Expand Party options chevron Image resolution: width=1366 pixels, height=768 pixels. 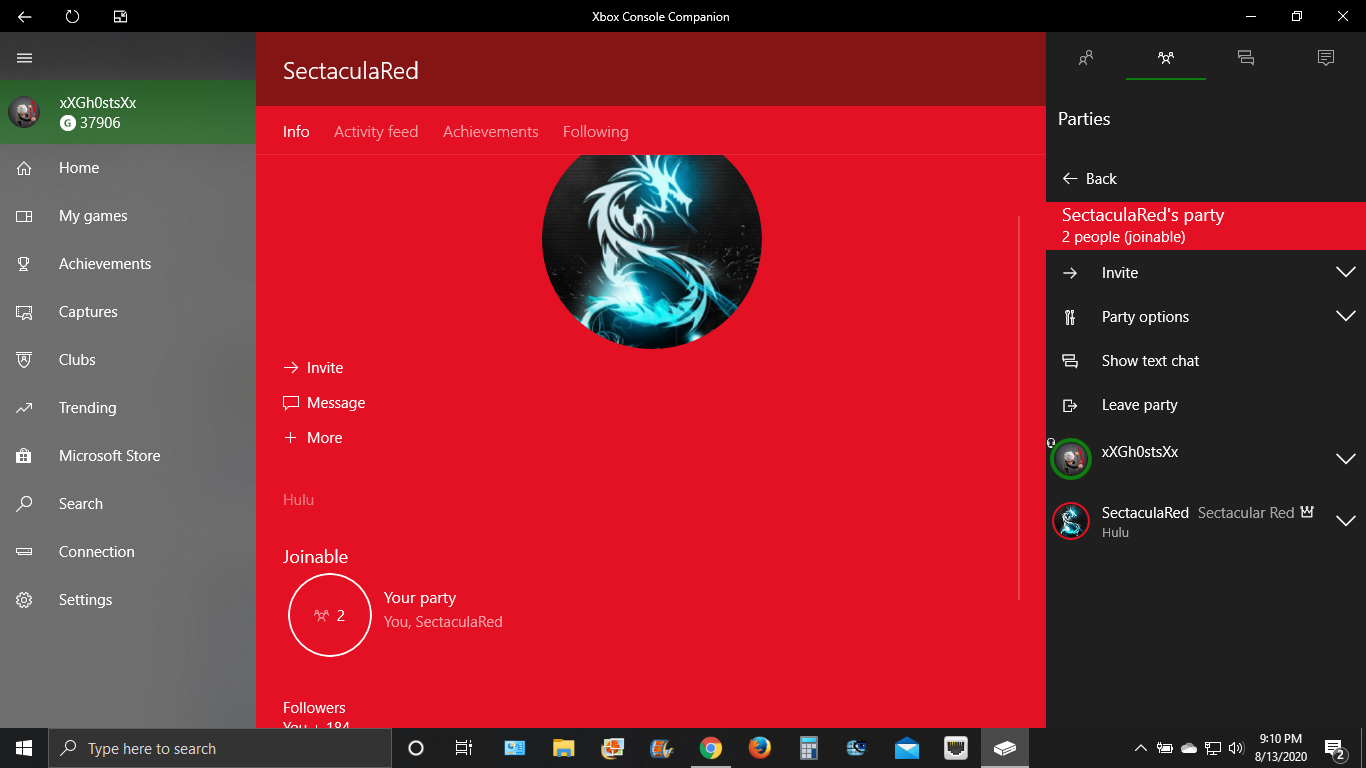(1345, 317)
